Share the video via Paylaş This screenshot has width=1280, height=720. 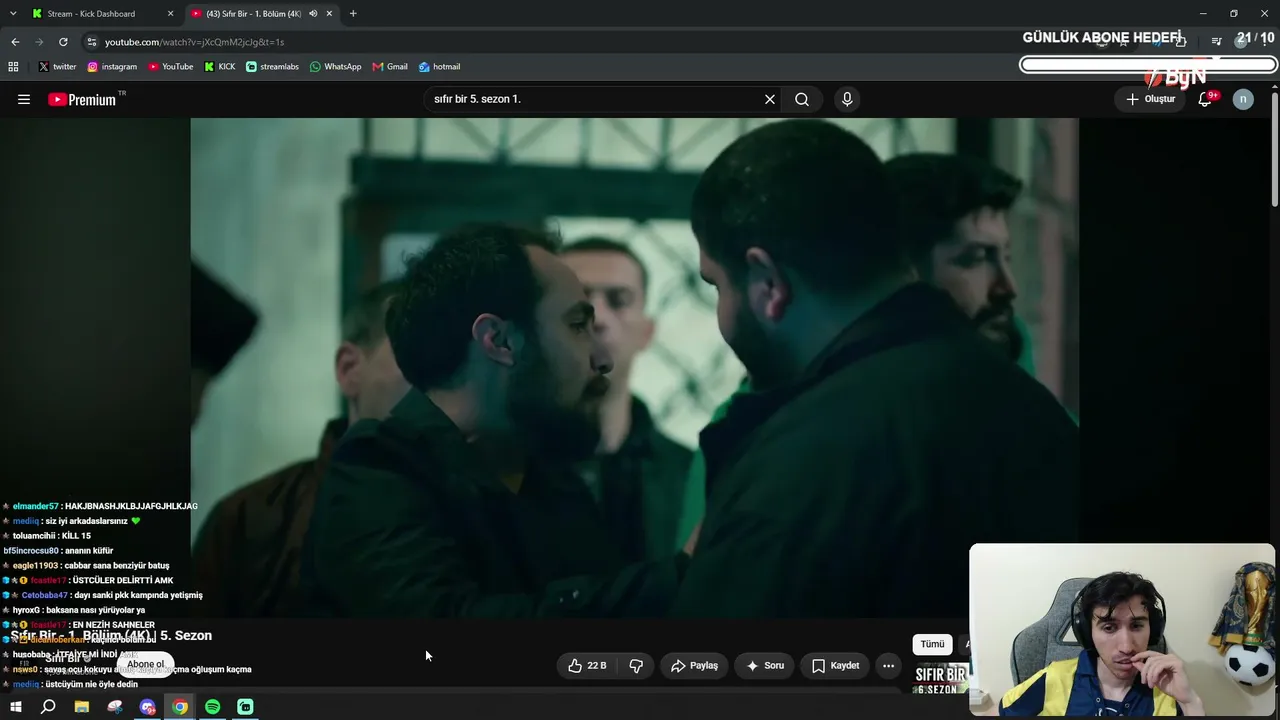tap(695, 665)
